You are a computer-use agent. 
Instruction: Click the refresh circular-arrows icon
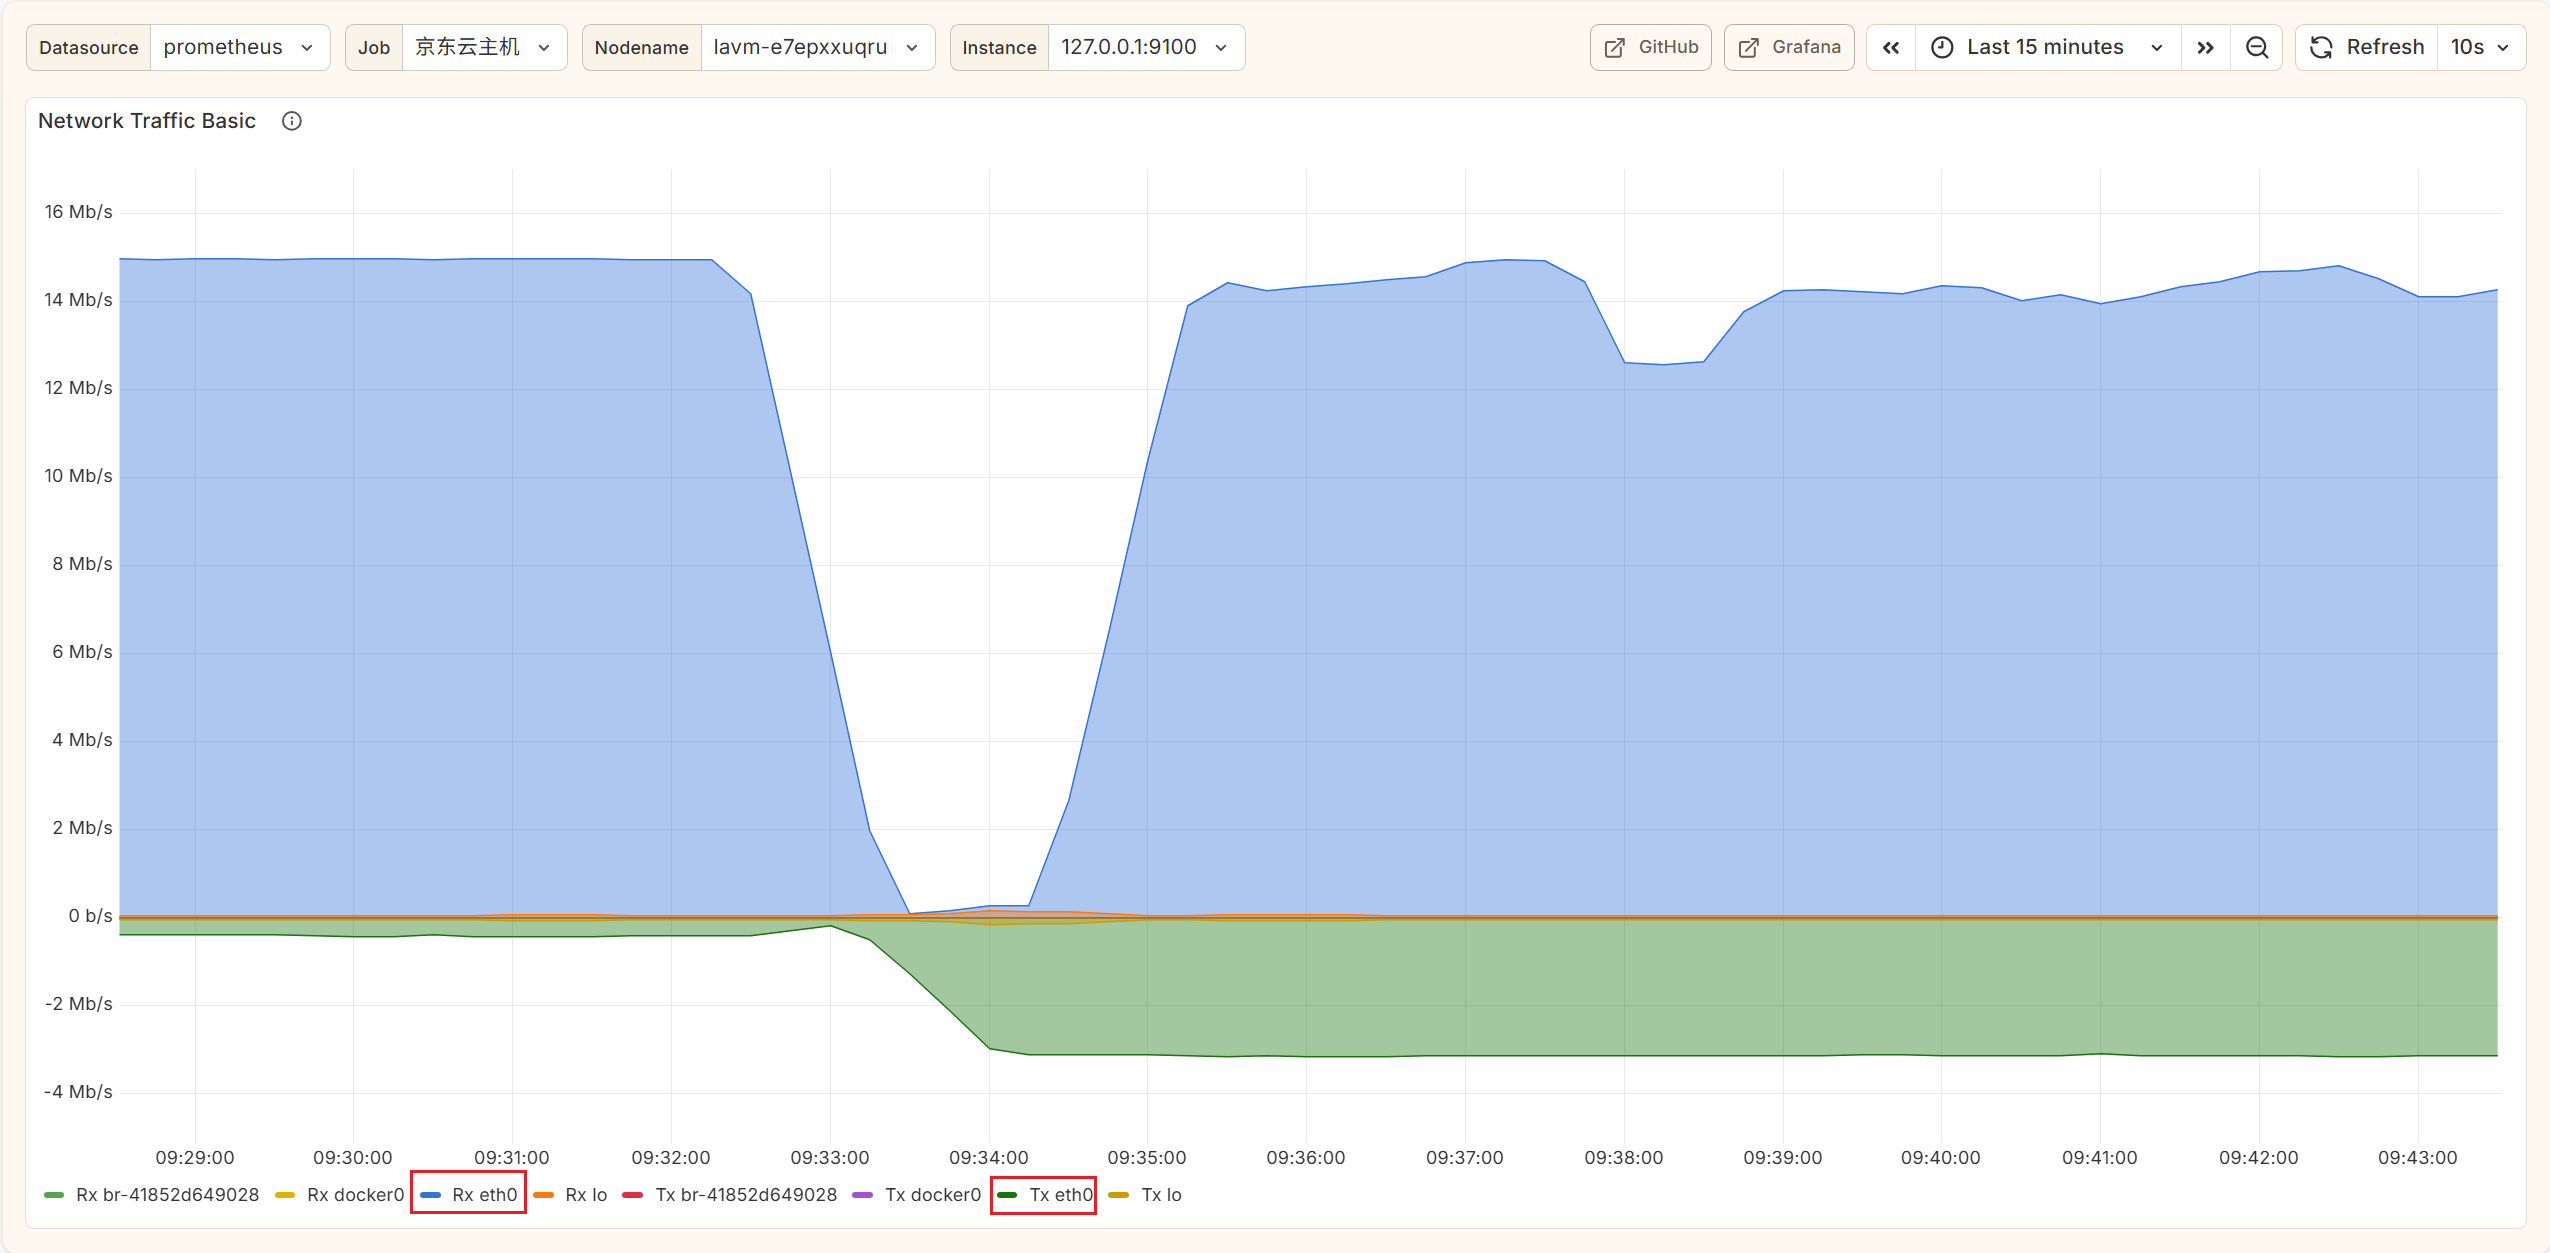click(x=2321, y=48)
